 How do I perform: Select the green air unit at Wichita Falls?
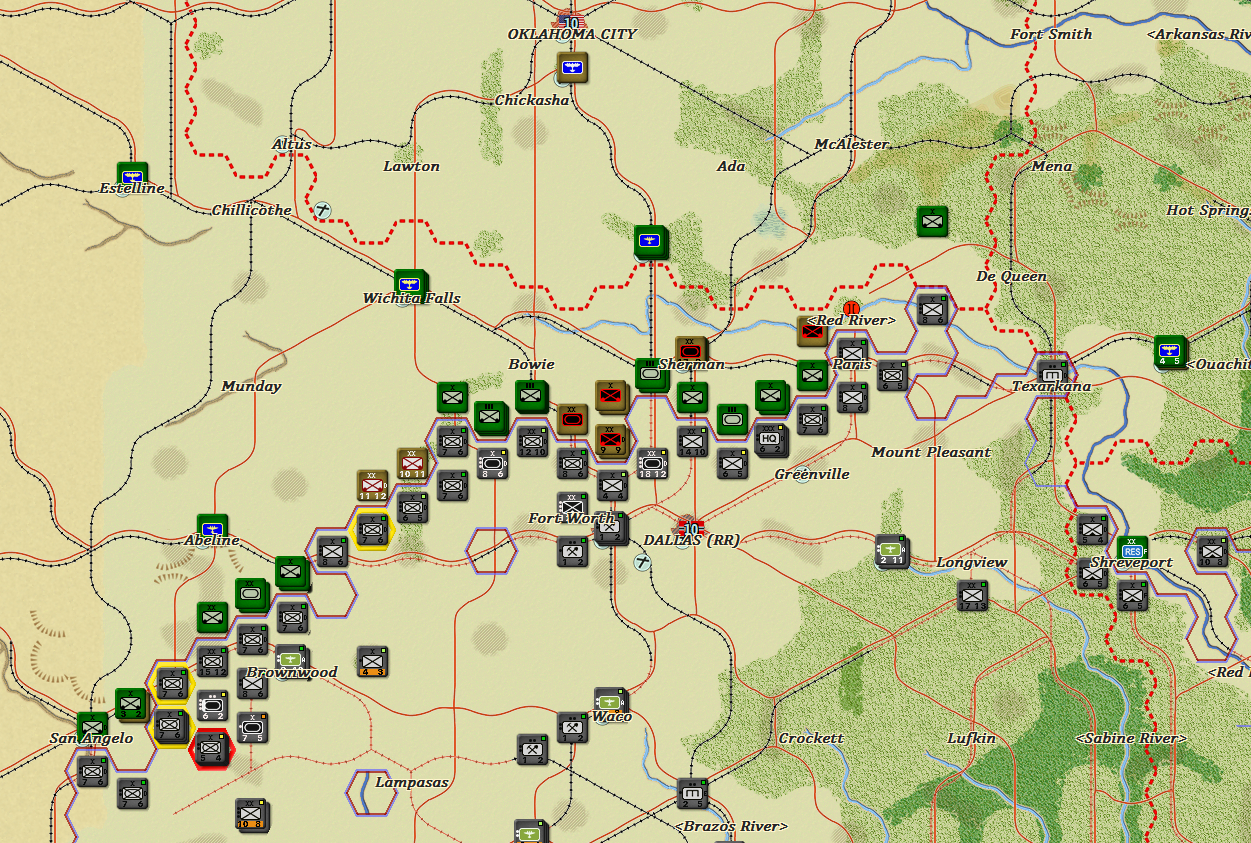[410, 285]
